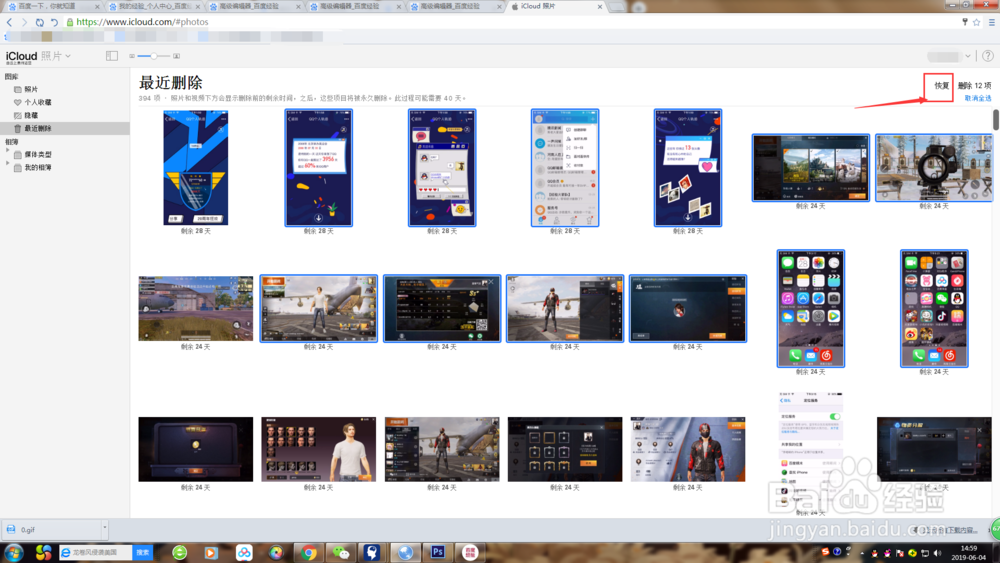Switch to the 我的经验_个人中心 tab
1000x563 pixels.
point(153,6)
